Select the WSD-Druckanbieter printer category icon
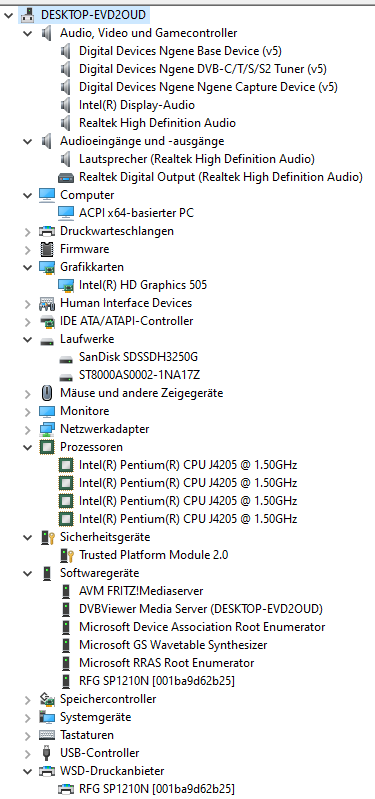The image size is (375, 799). (47, 771)
